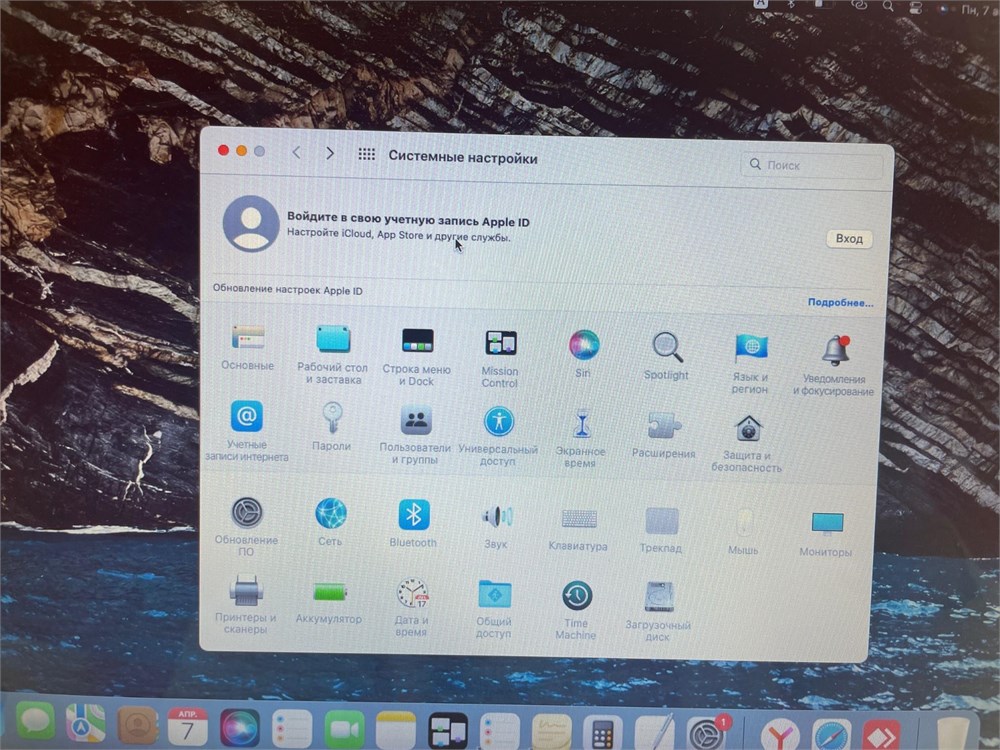
Task: Follow the Подробнее... link
Action: [x=841, y=302]
